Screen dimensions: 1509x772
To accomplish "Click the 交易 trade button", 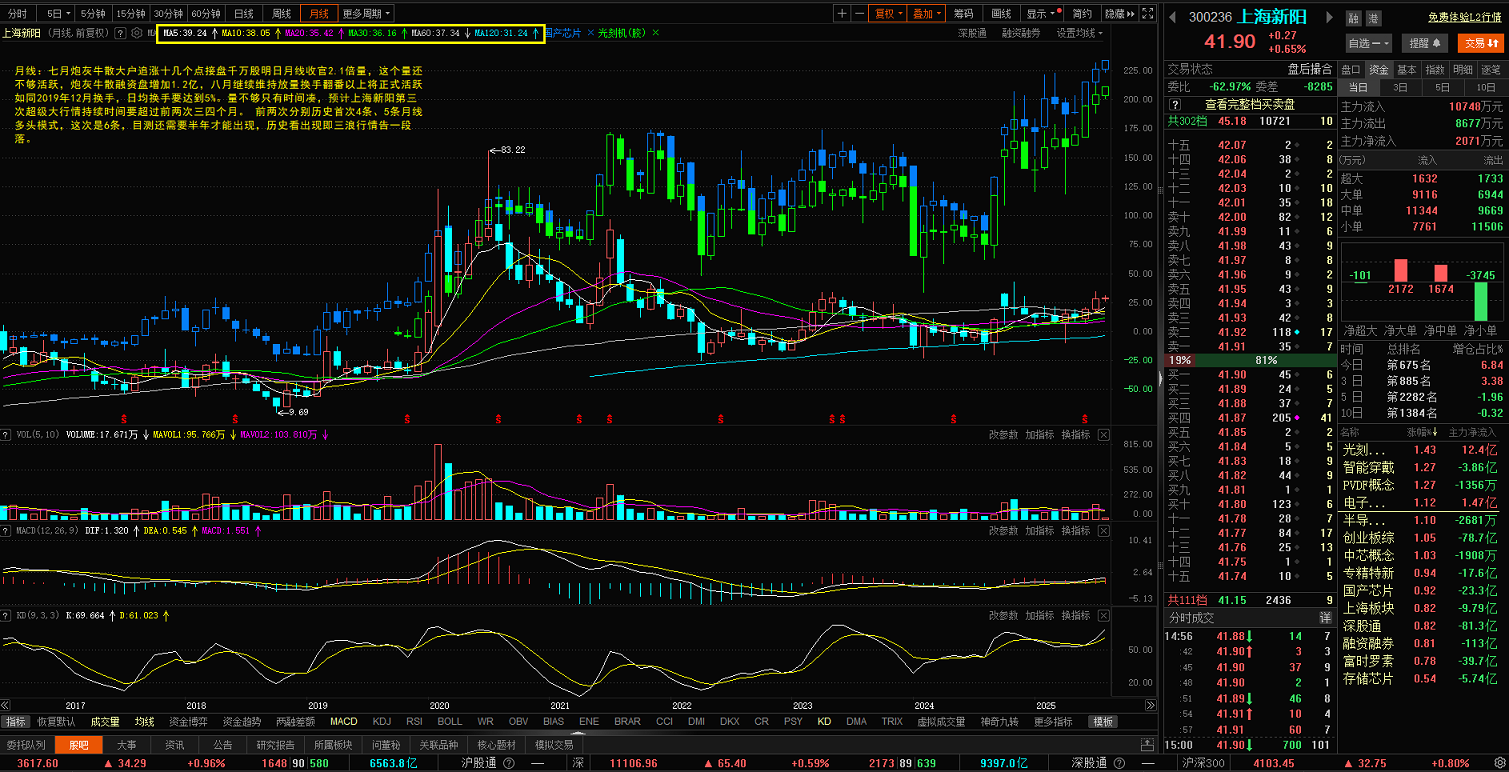I will 1480,43.
